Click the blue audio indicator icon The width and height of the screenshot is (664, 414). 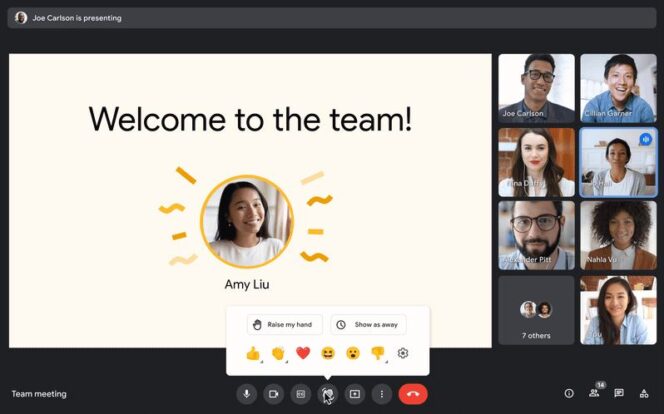(x=645, y=139)
